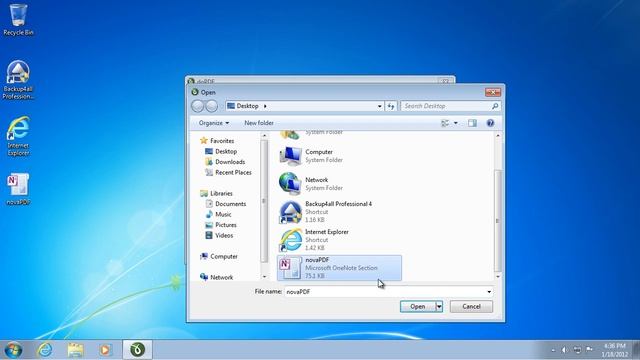Screen dimensions: 640x360
Task: Open the Windows Start menu orb
Action: coord(13,350)
